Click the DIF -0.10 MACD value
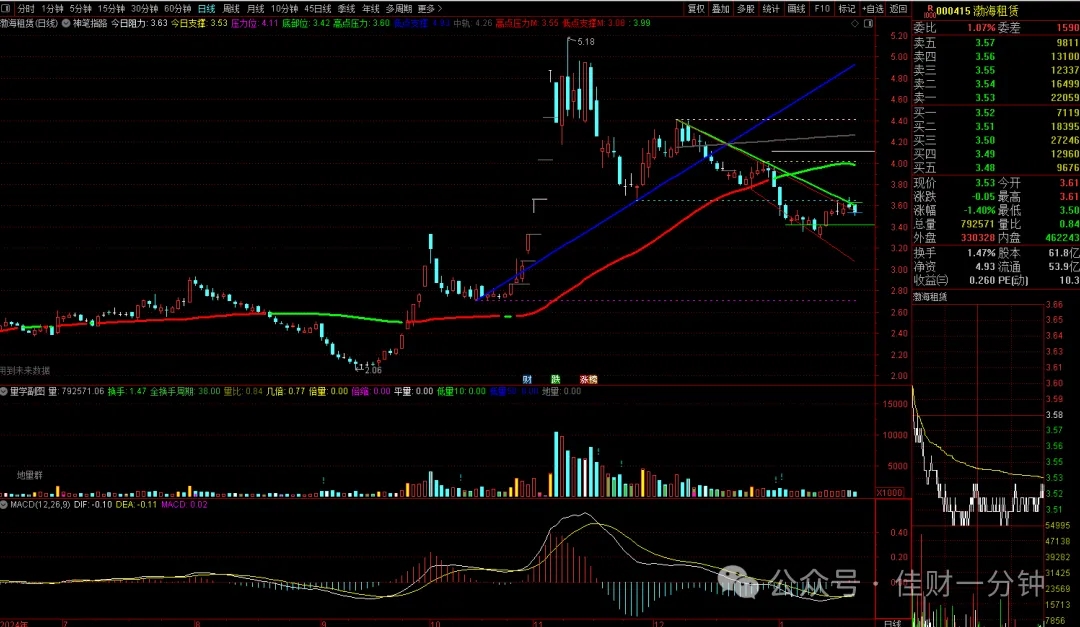 coord(92,505)
